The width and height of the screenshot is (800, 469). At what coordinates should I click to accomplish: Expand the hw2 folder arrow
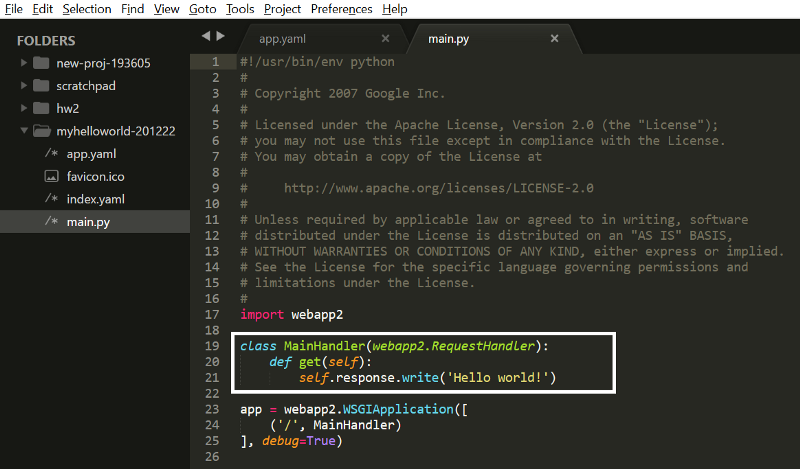pyautogui.click(x=23, y=108)
